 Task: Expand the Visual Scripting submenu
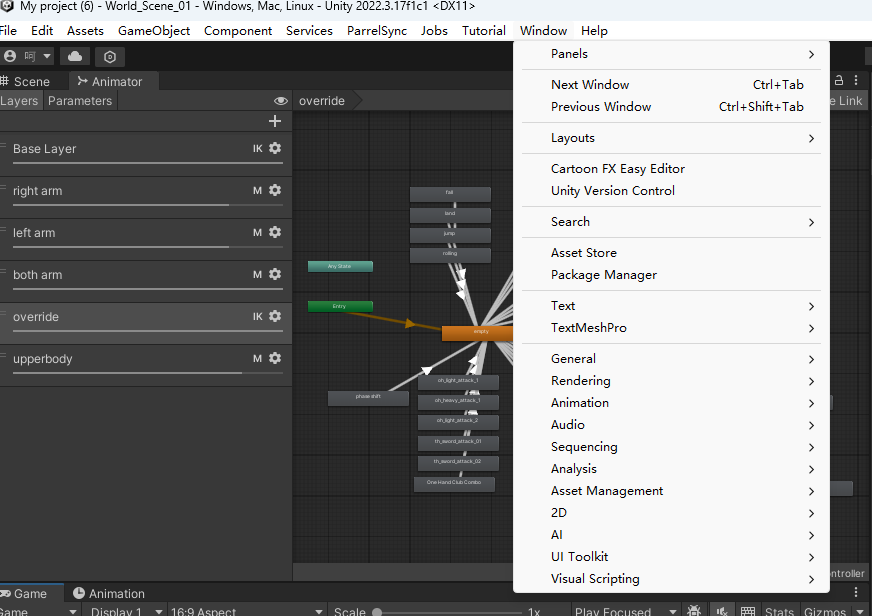click(x=671, y=579)
